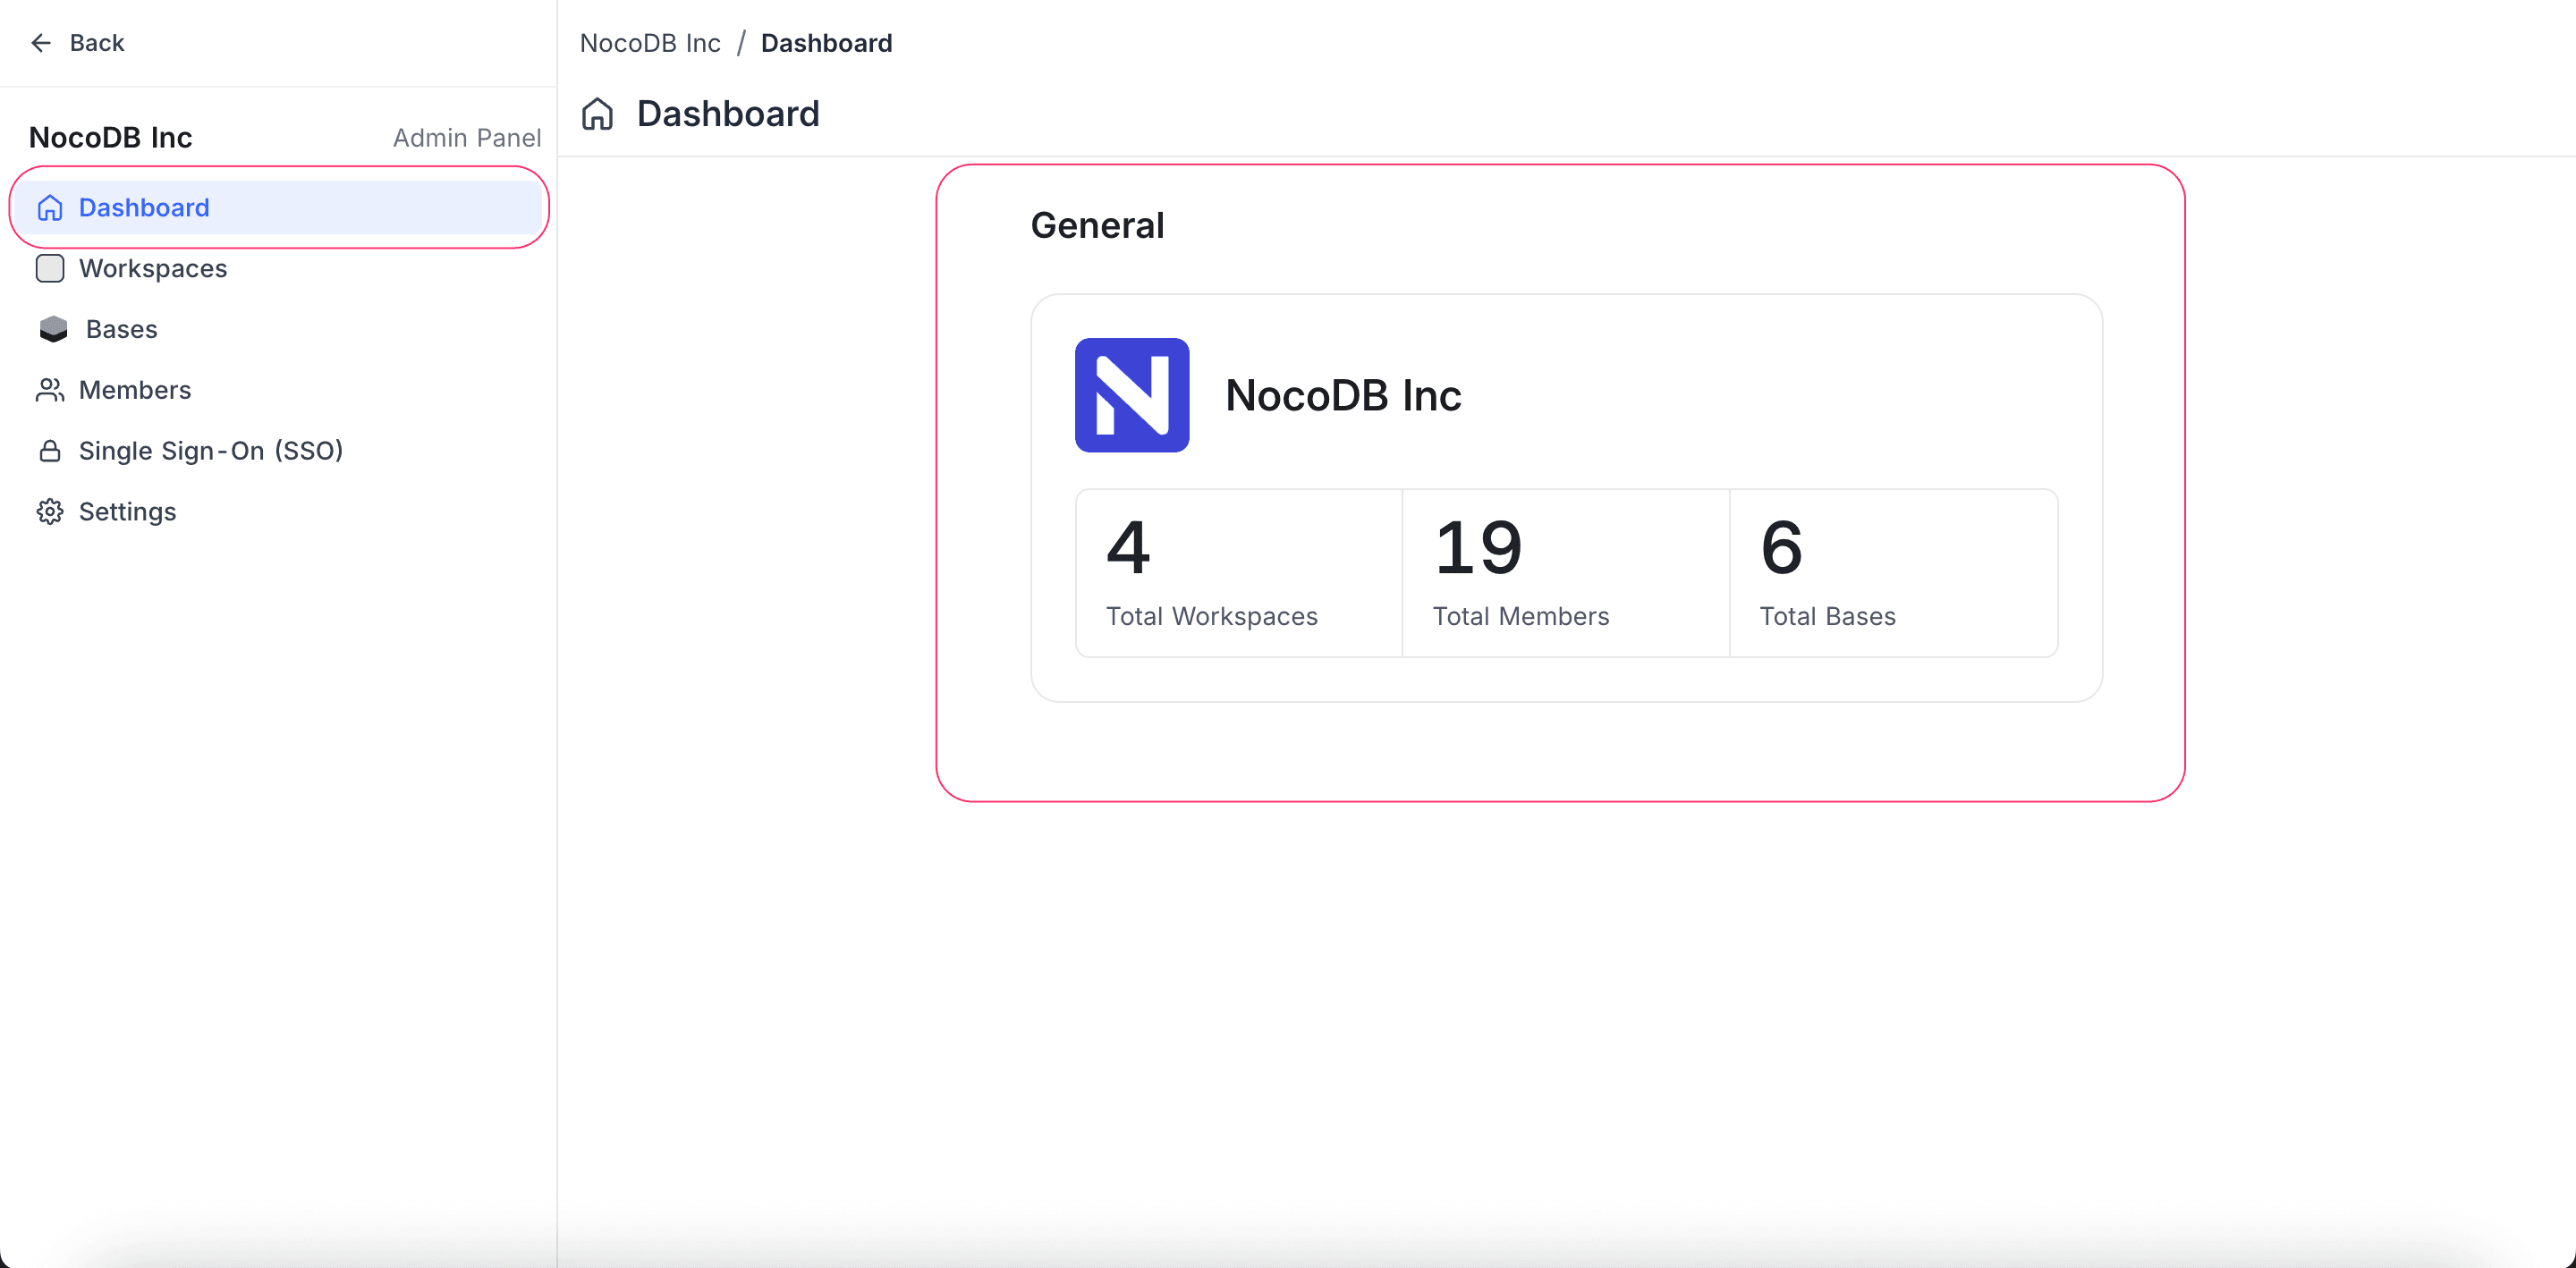Click the Dashboard home icon in sidebar
This screenshot has width=2576, height=1268.
[x=50, y=208]
